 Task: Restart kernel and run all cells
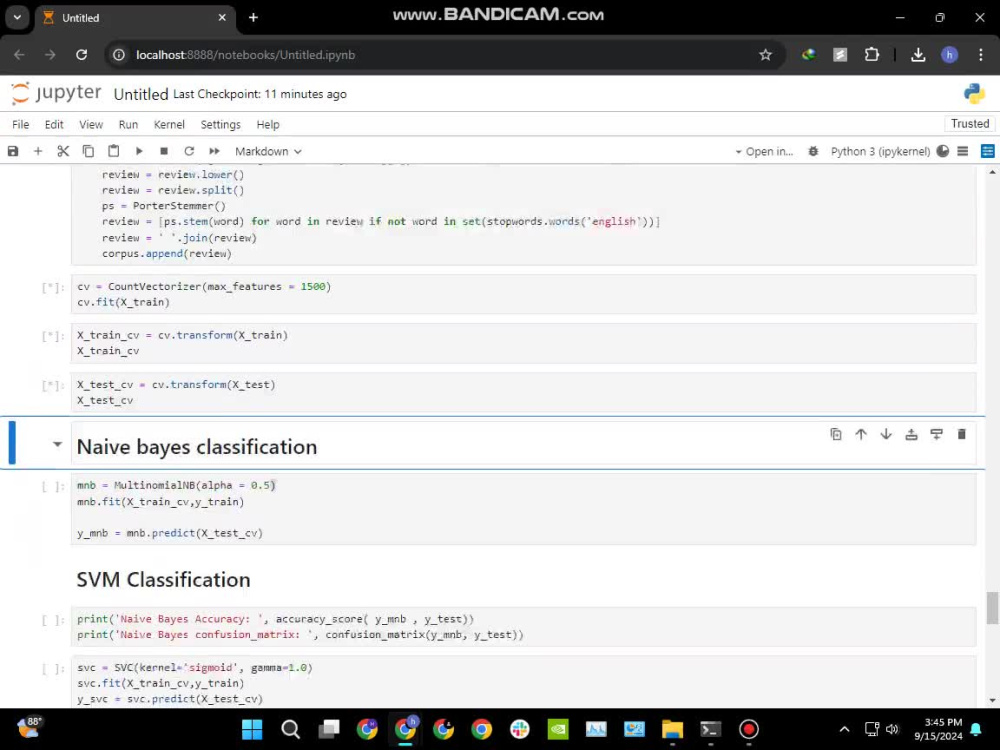[x=214, y=151]
